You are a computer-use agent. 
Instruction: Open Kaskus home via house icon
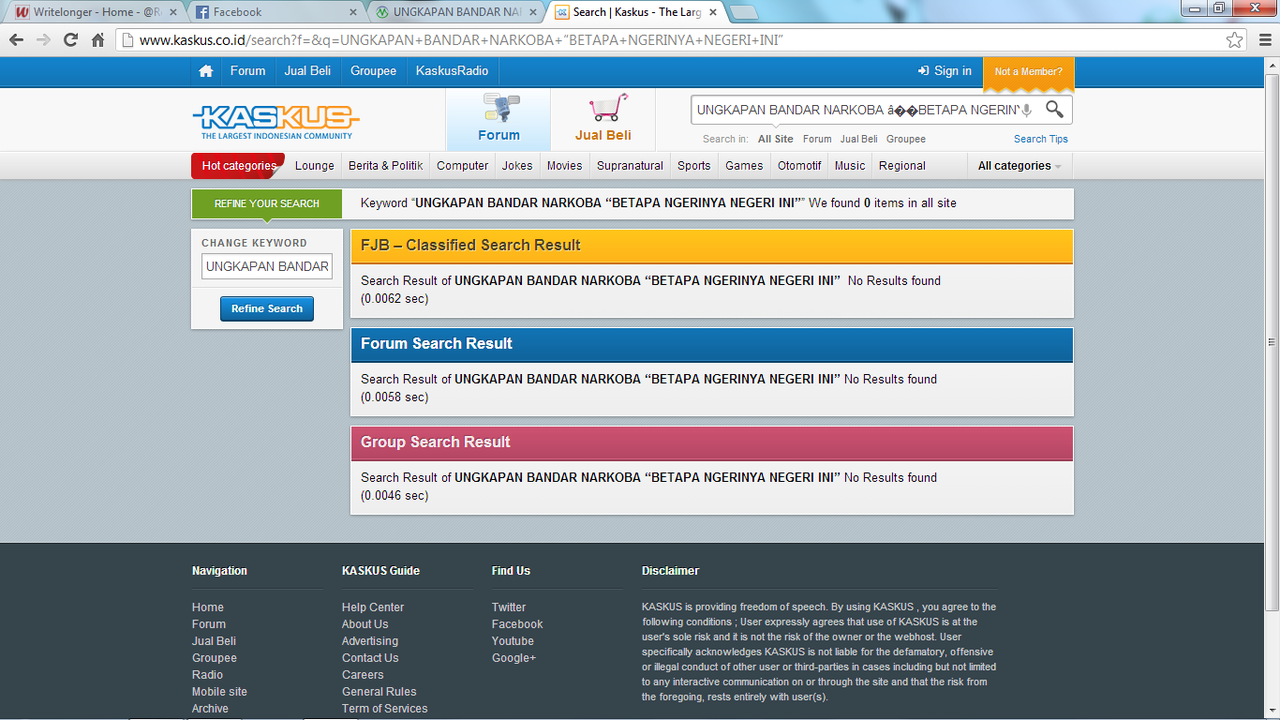click(x=206, y=71)
